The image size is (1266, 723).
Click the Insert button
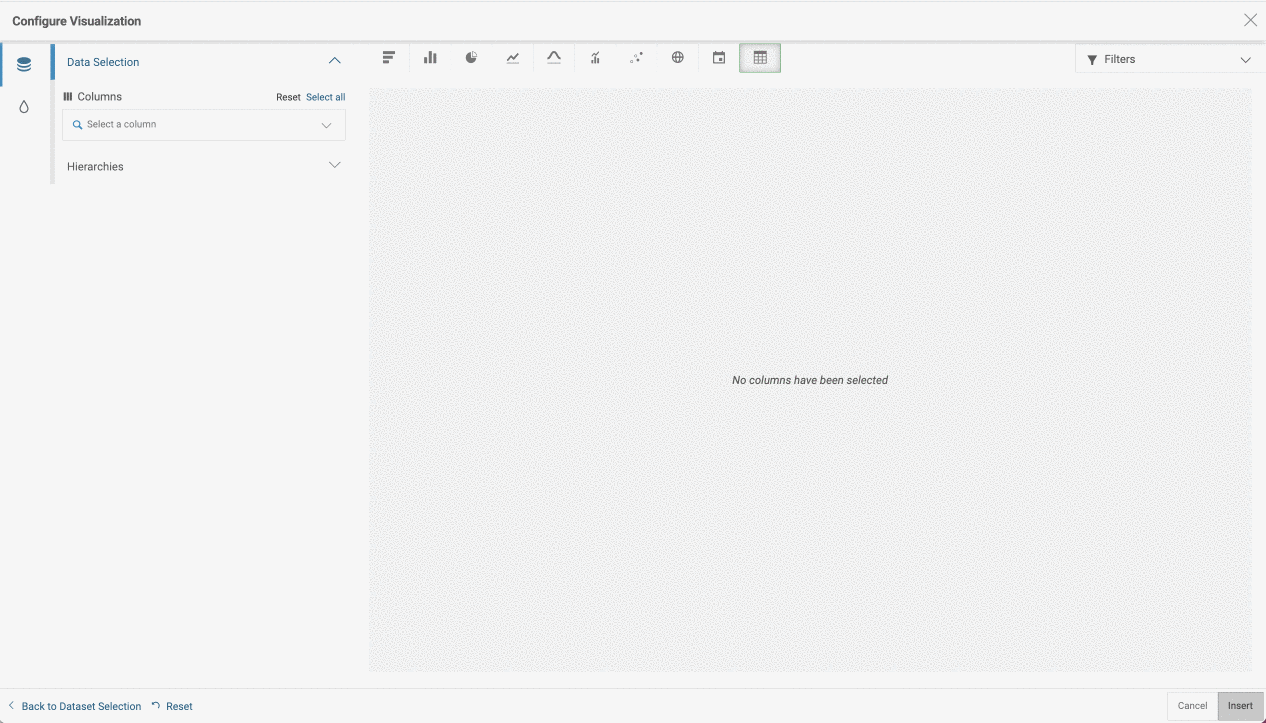[x=1241, y=706]
